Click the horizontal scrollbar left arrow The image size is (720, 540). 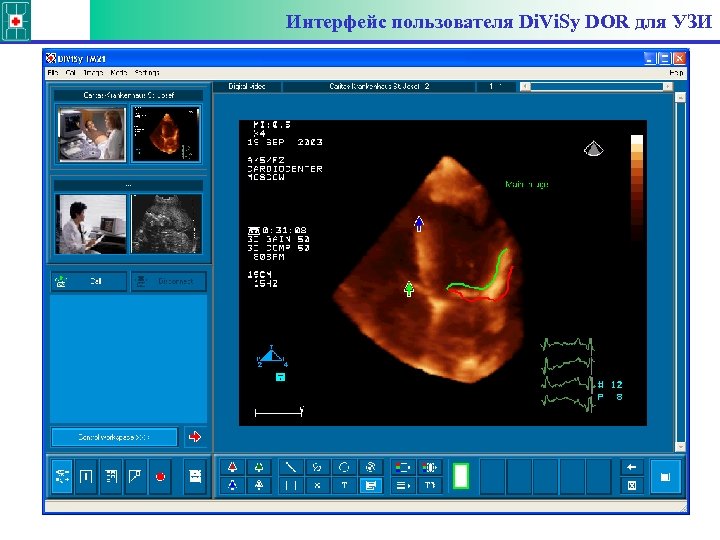coord(526,86)
